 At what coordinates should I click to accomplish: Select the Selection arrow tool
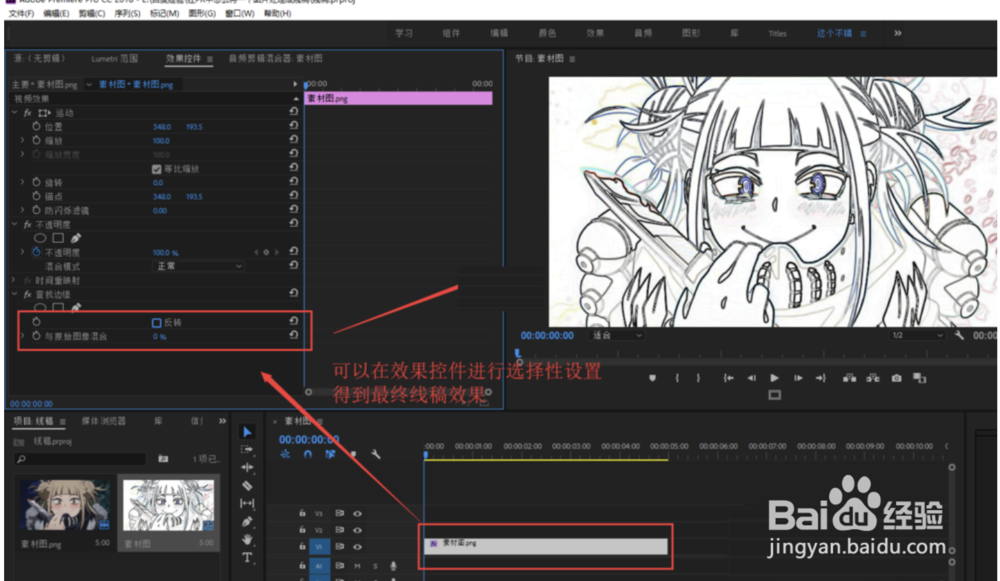(247, 432)
